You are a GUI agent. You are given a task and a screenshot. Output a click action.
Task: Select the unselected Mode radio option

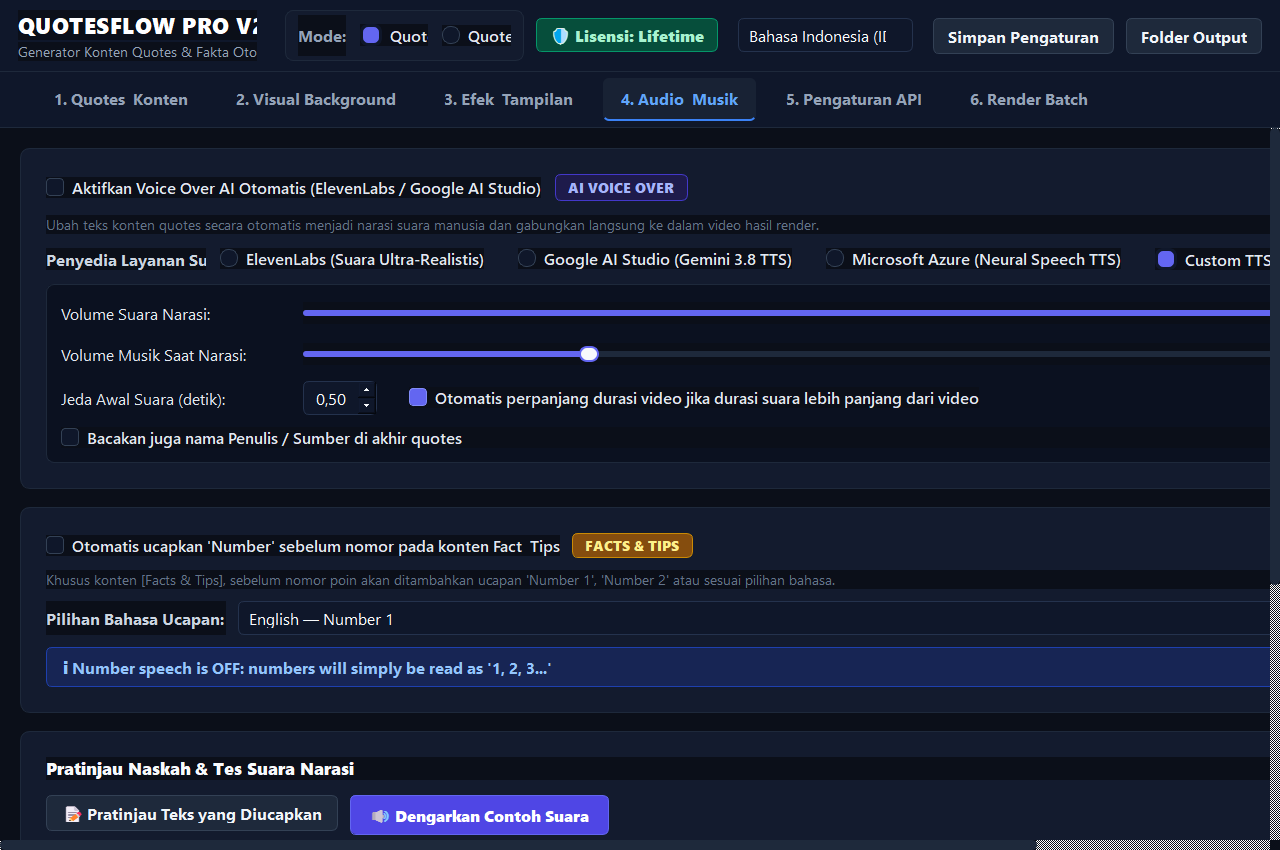click(451, 36)
